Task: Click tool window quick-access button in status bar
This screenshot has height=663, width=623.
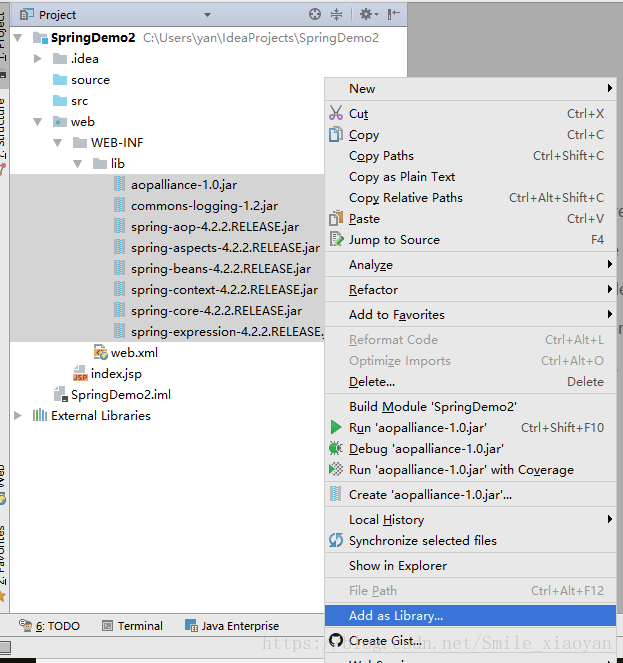Action: click(5, 647)
